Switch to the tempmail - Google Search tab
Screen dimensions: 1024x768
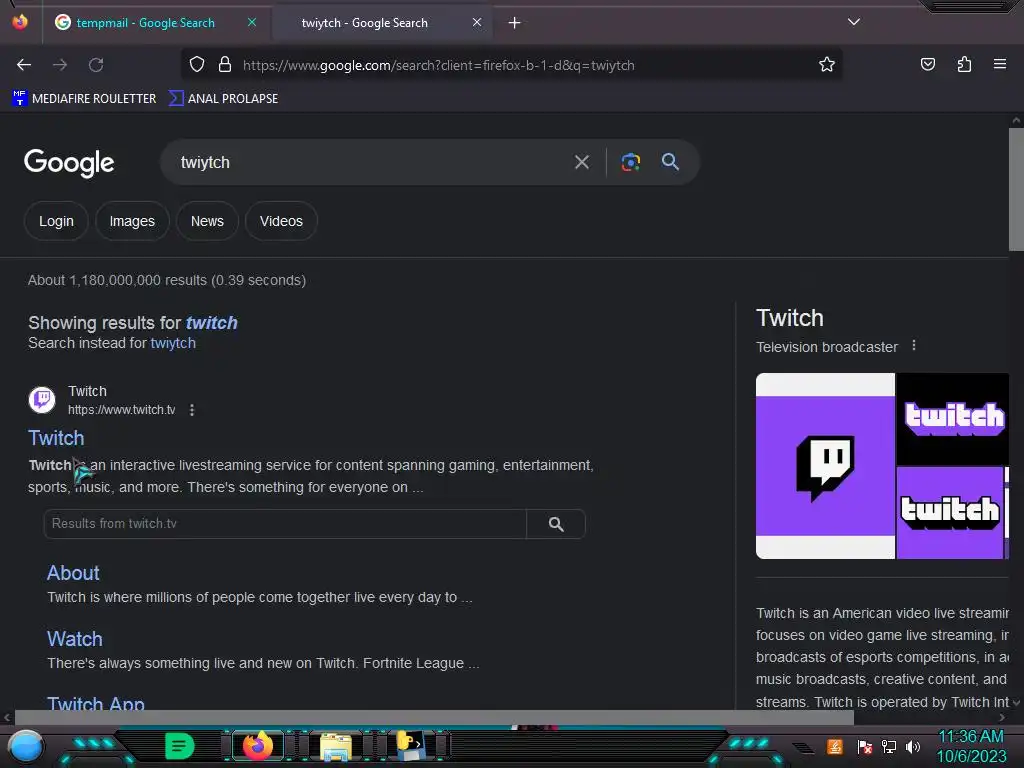(x=146, y=23)
